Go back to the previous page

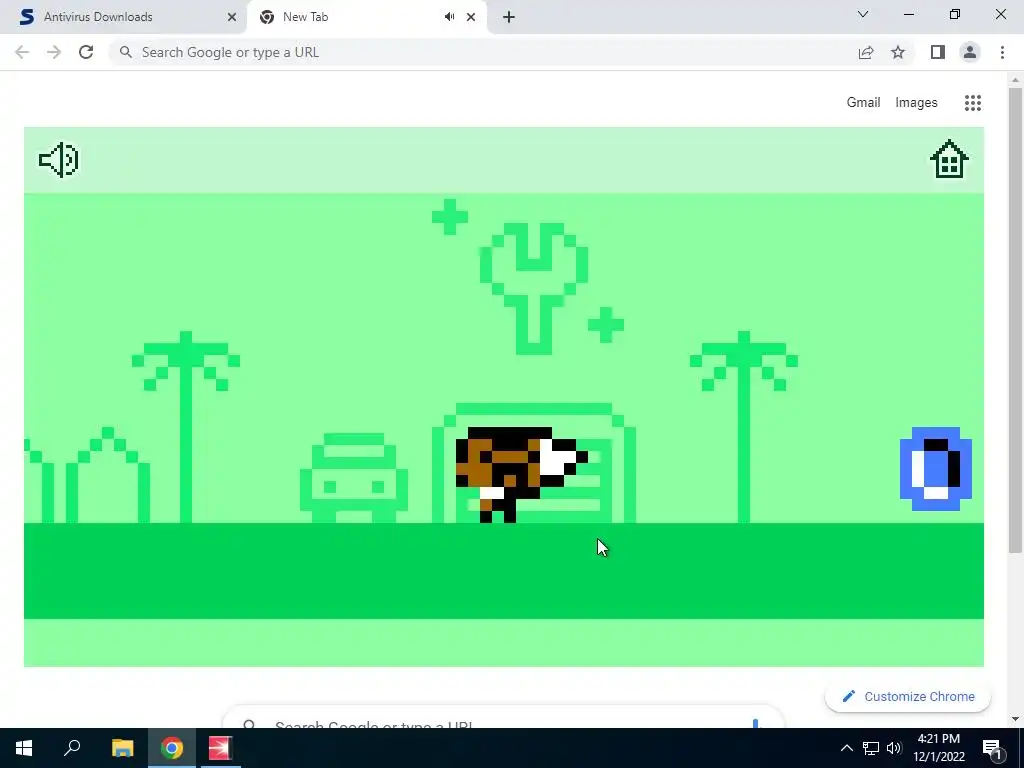click(x=22, y=52)
